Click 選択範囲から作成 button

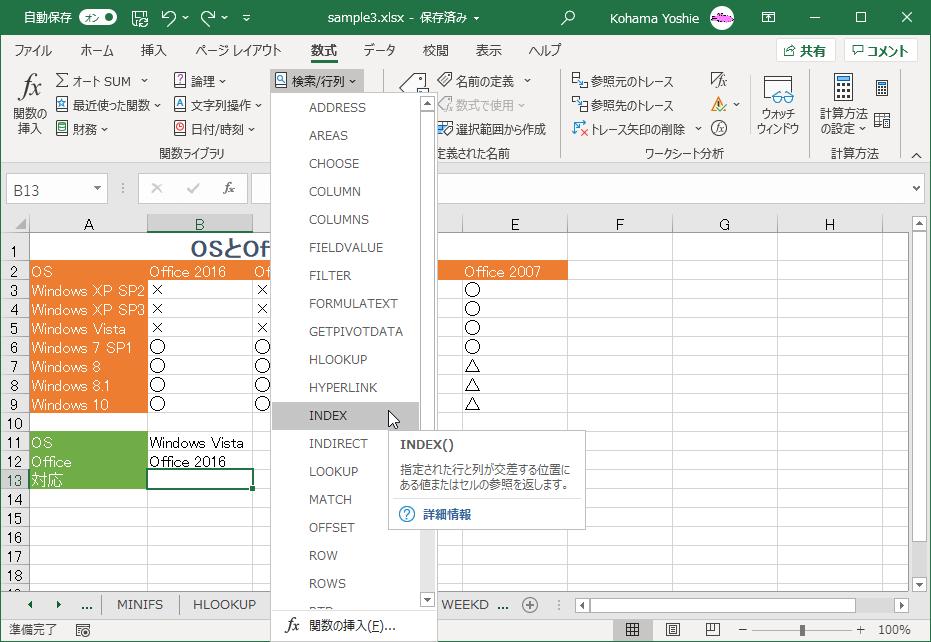[491, 129]
